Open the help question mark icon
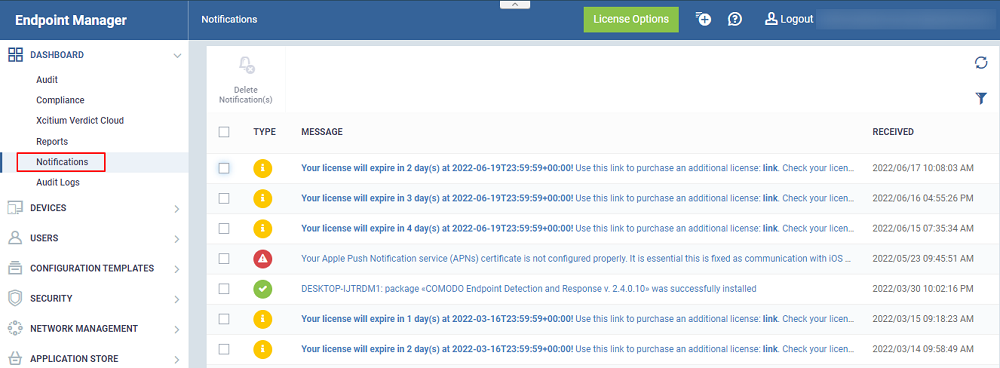 coord(735,19)
